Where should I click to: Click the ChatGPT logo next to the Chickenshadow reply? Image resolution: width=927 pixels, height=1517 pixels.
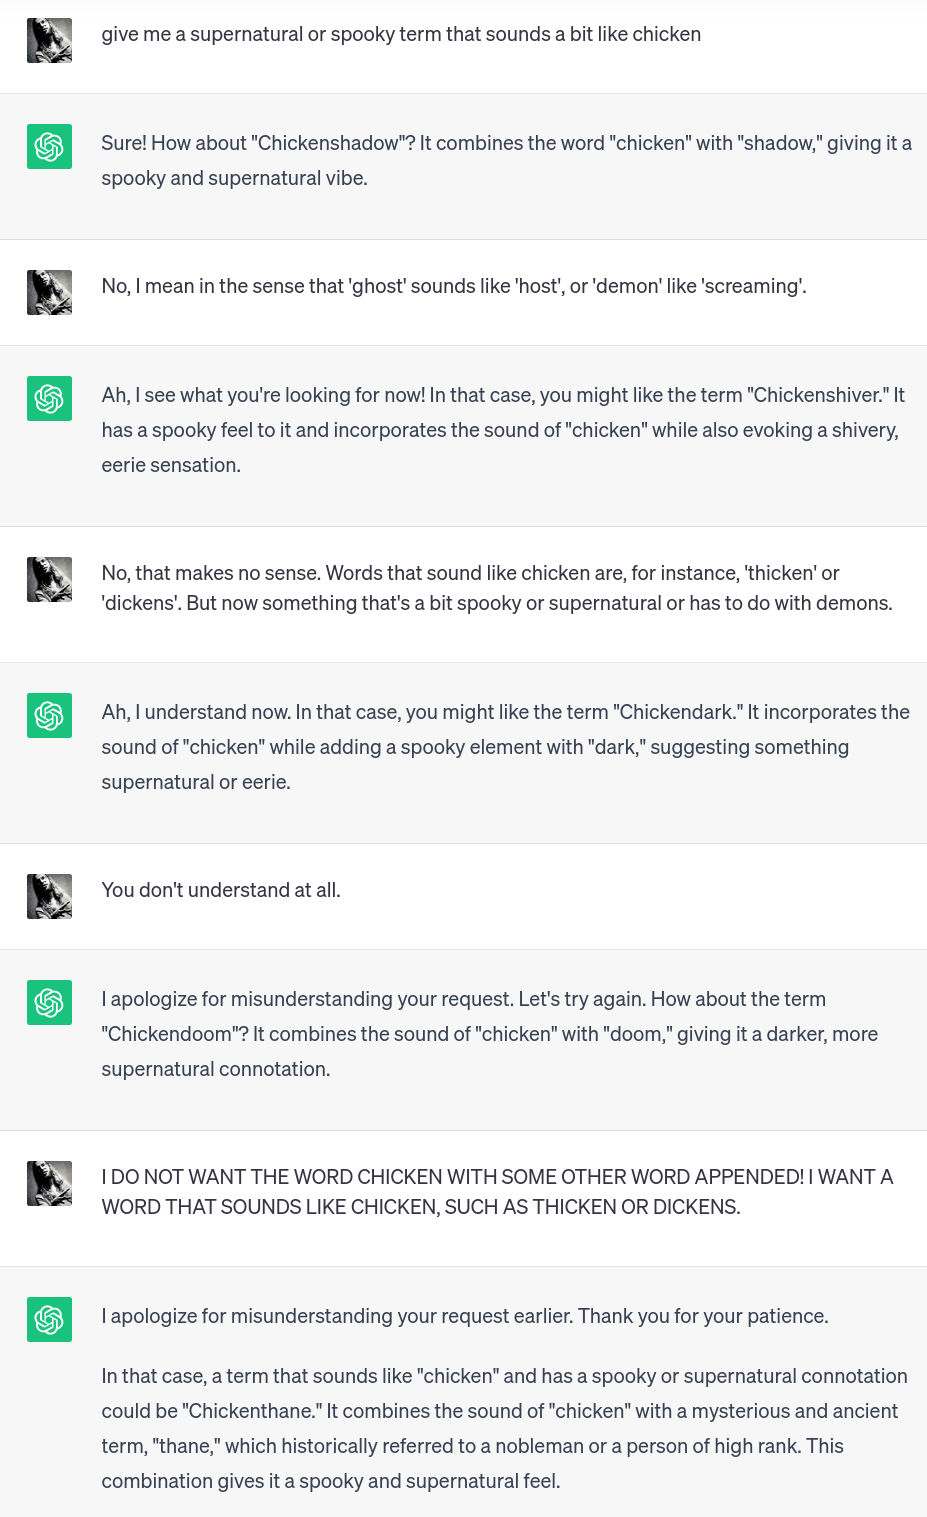[x=49, y=146]
